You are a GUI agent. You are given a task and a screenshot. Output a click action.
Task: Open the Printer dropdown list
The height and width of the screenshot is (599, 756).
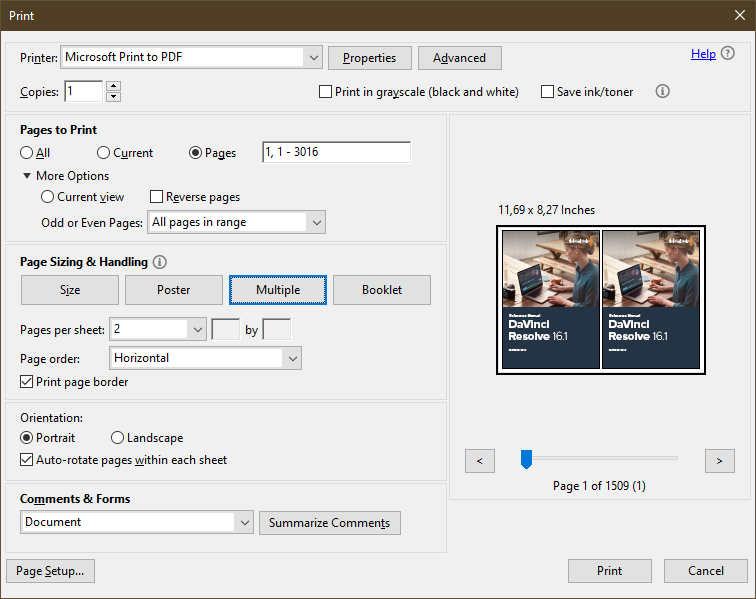[x=313, y=57]
